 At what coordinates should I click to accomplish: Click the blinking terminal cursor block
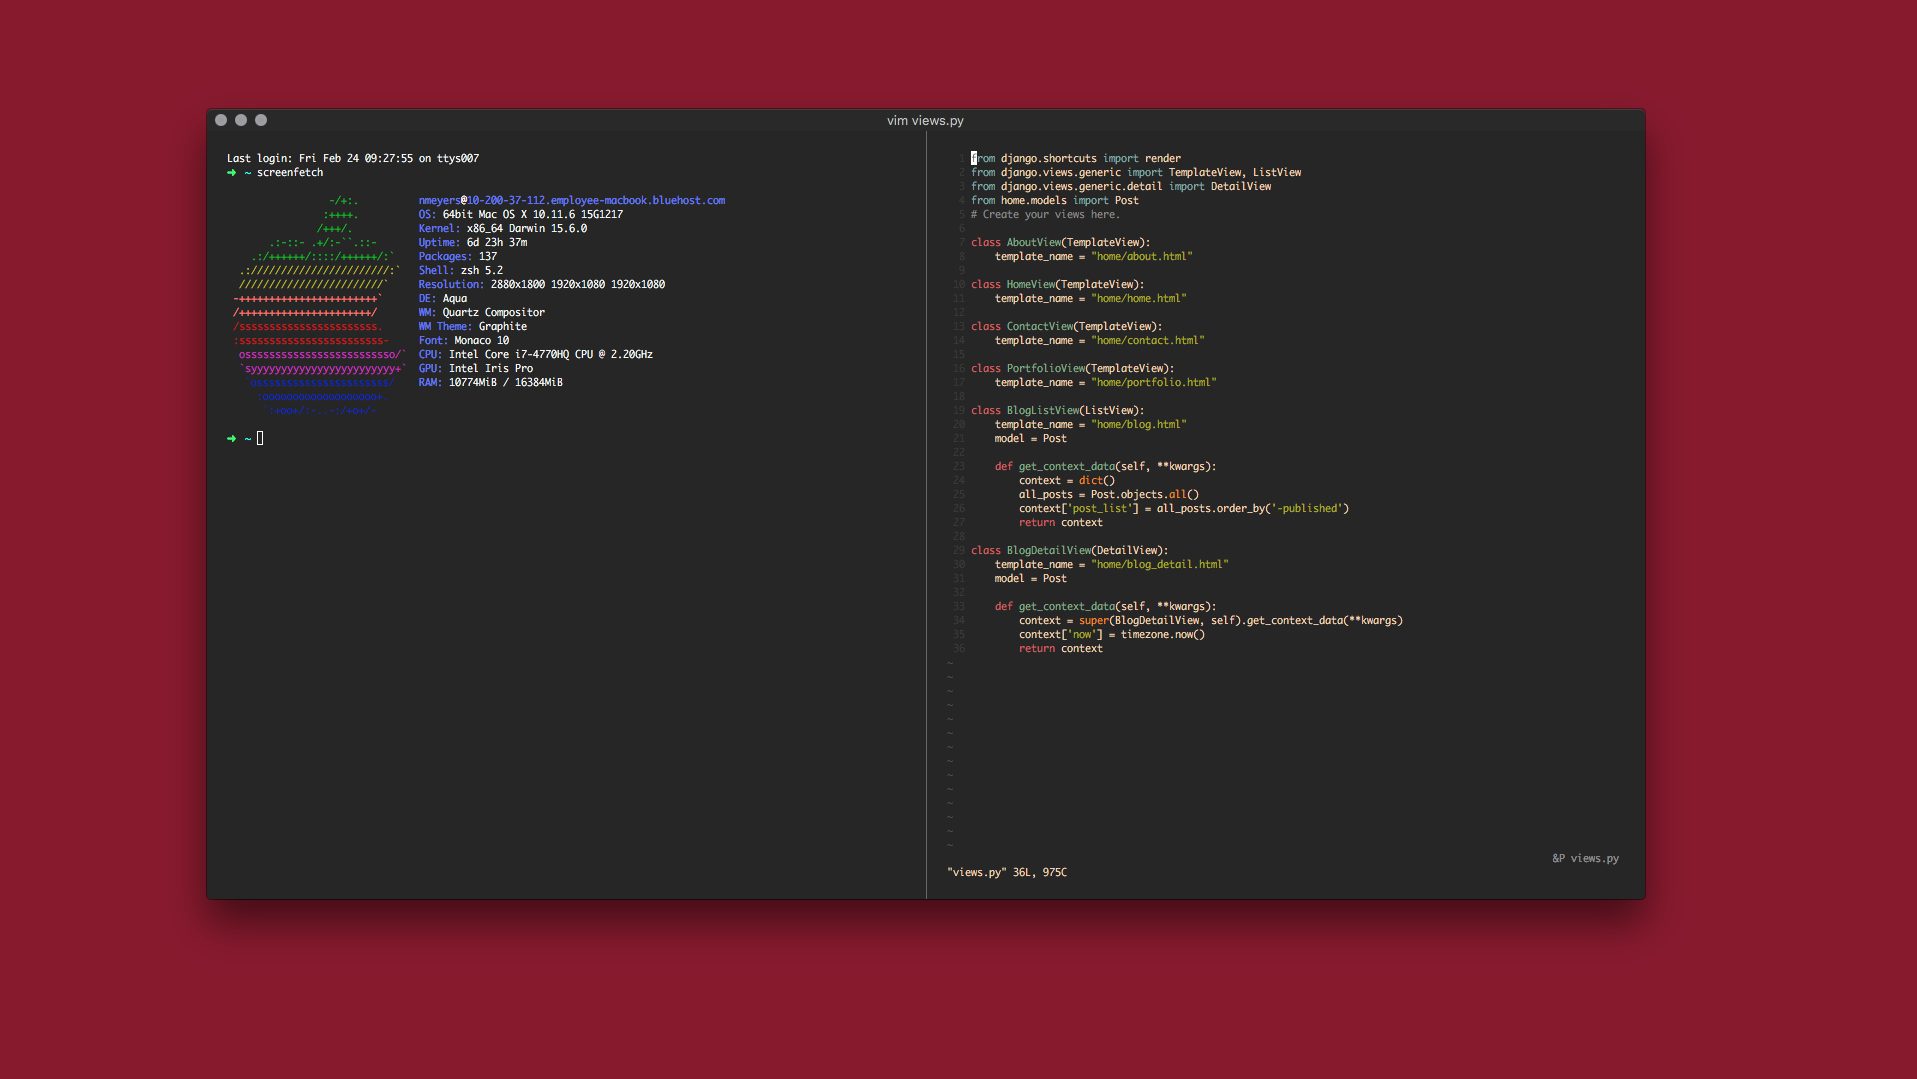click(x=259, y=438)
